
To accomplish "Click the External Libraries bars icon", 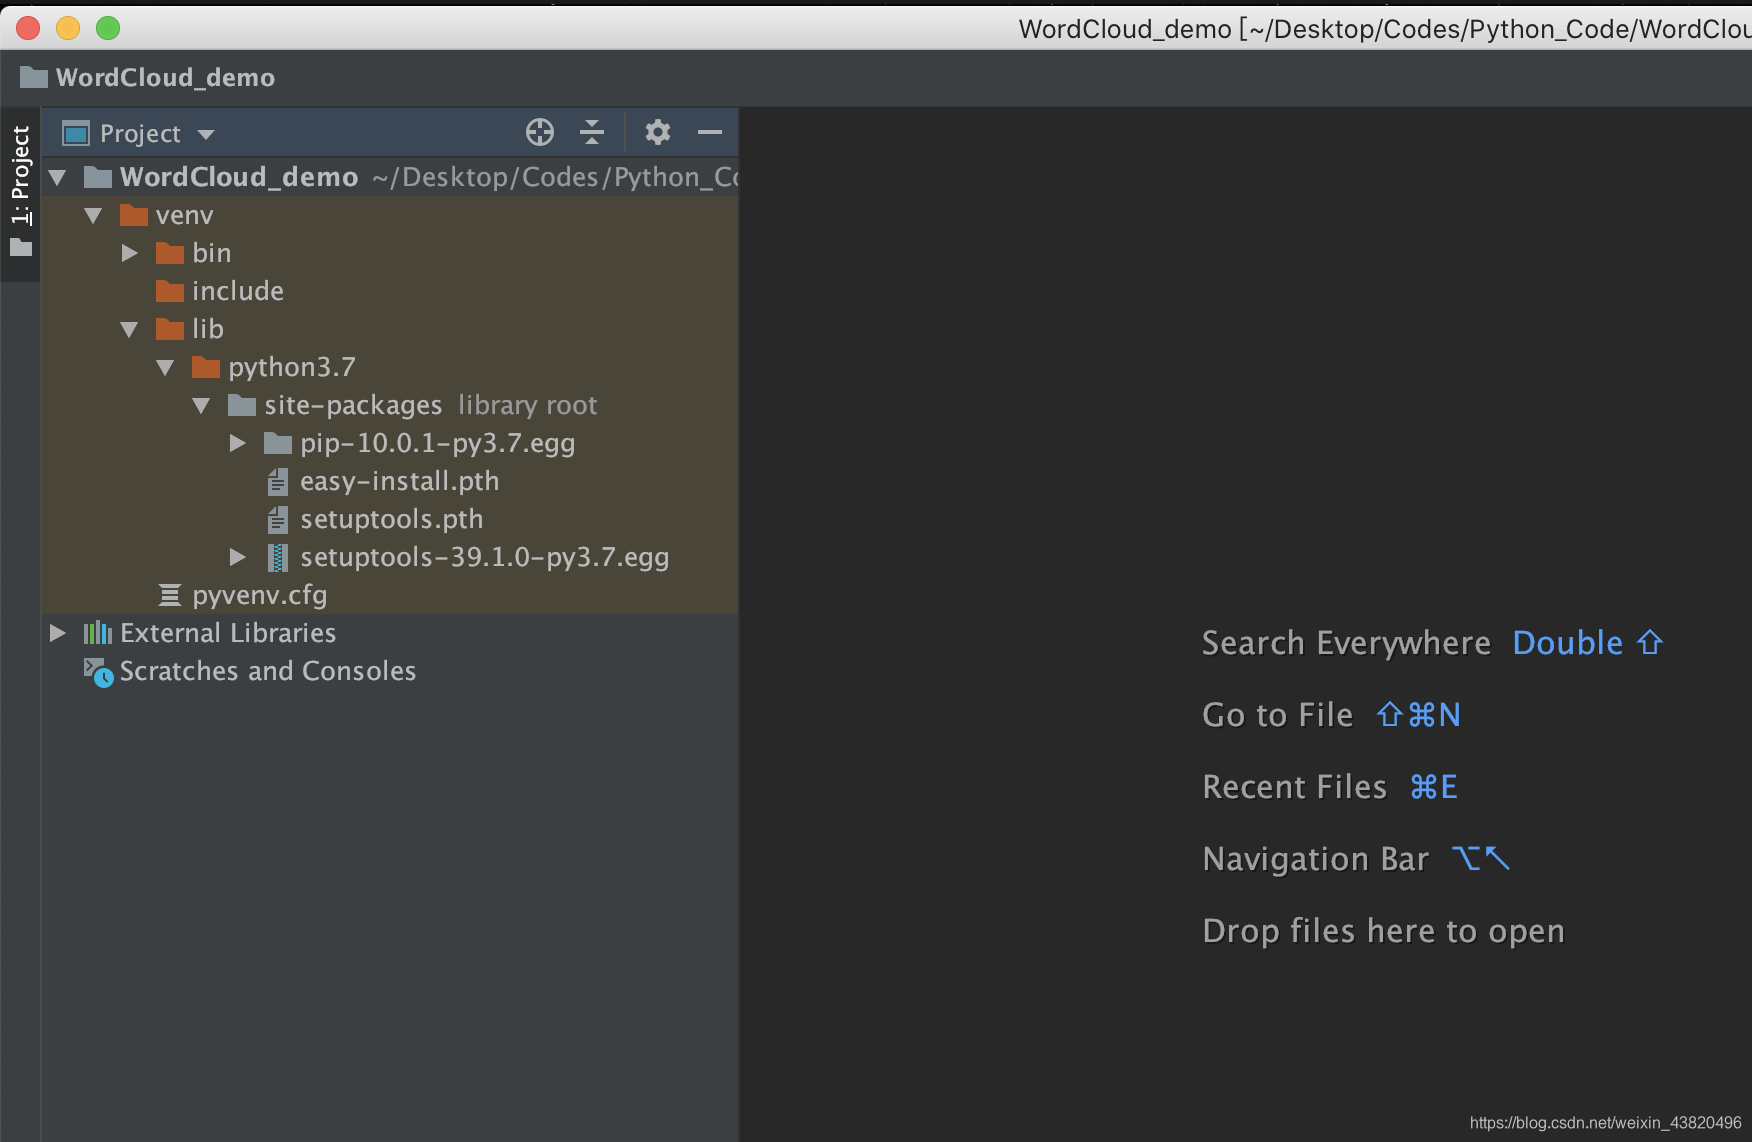I will click(98, 633).
